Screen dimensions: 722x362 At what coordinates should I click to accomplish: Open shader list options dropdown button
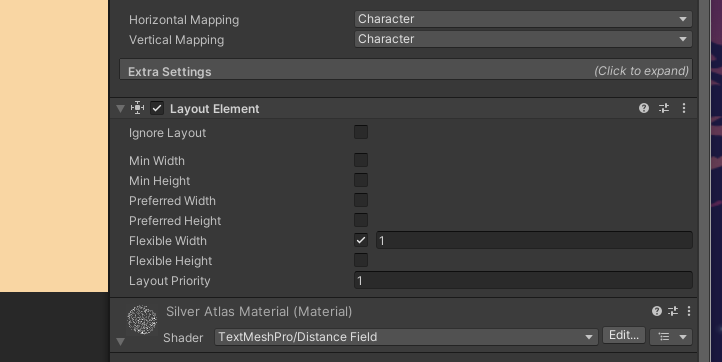pos(671,337)
